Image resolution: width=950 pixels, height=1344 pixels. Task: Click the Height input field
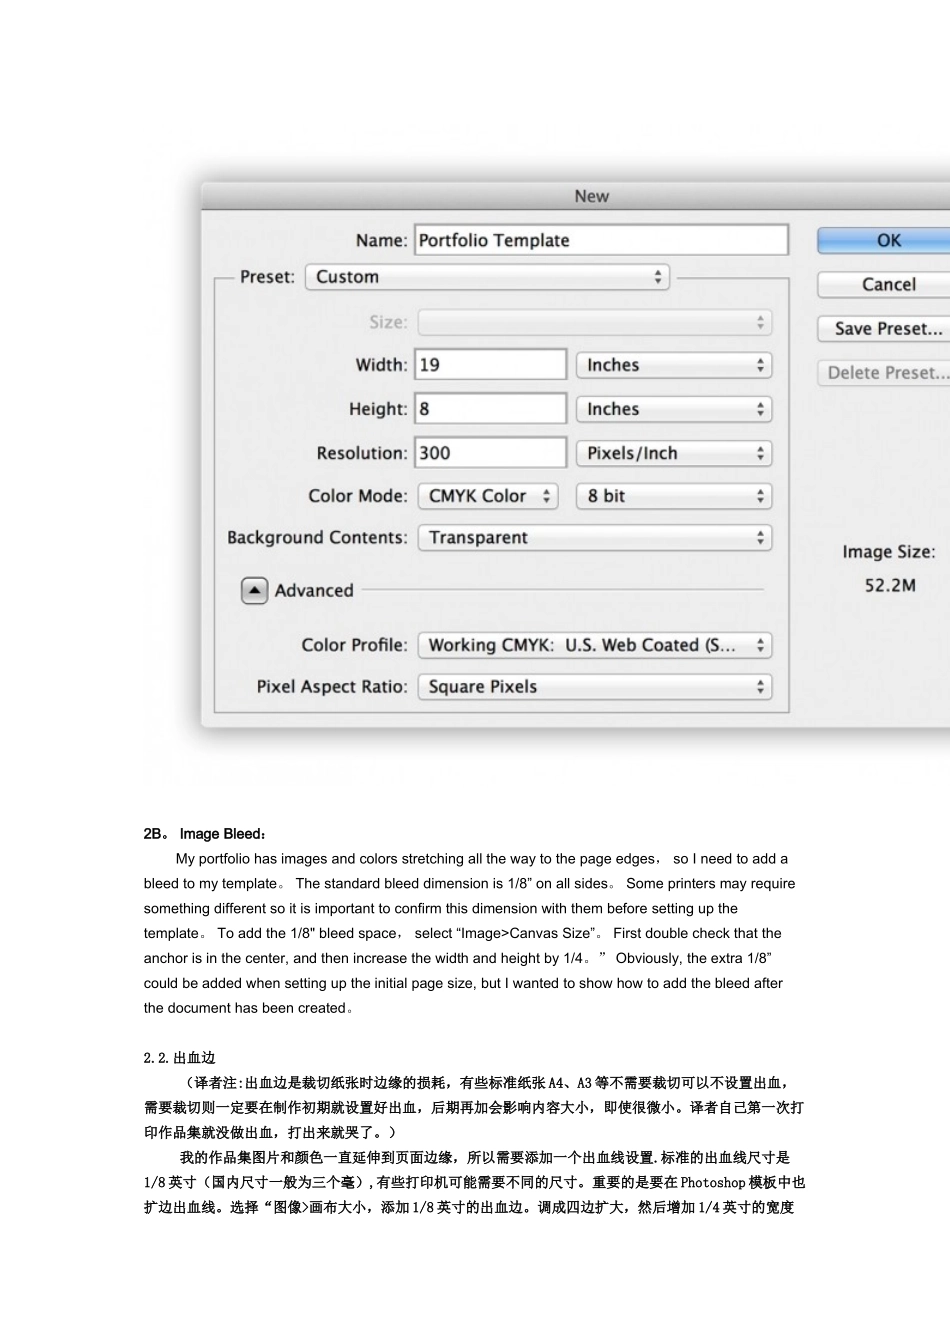point(491,409)
